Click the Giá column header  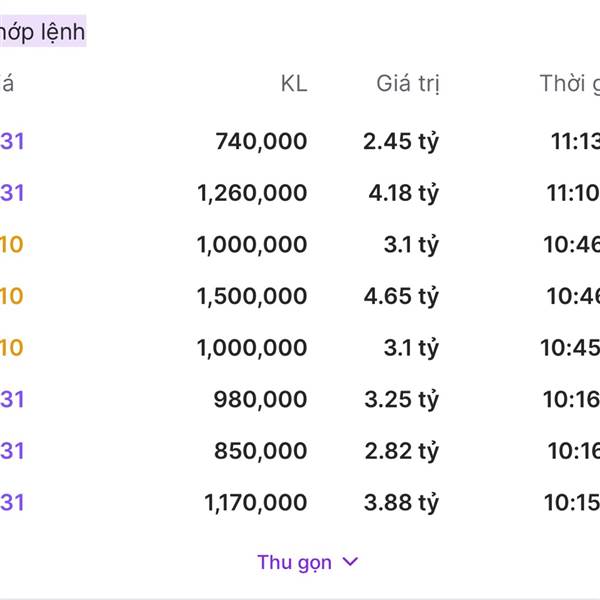7,84
